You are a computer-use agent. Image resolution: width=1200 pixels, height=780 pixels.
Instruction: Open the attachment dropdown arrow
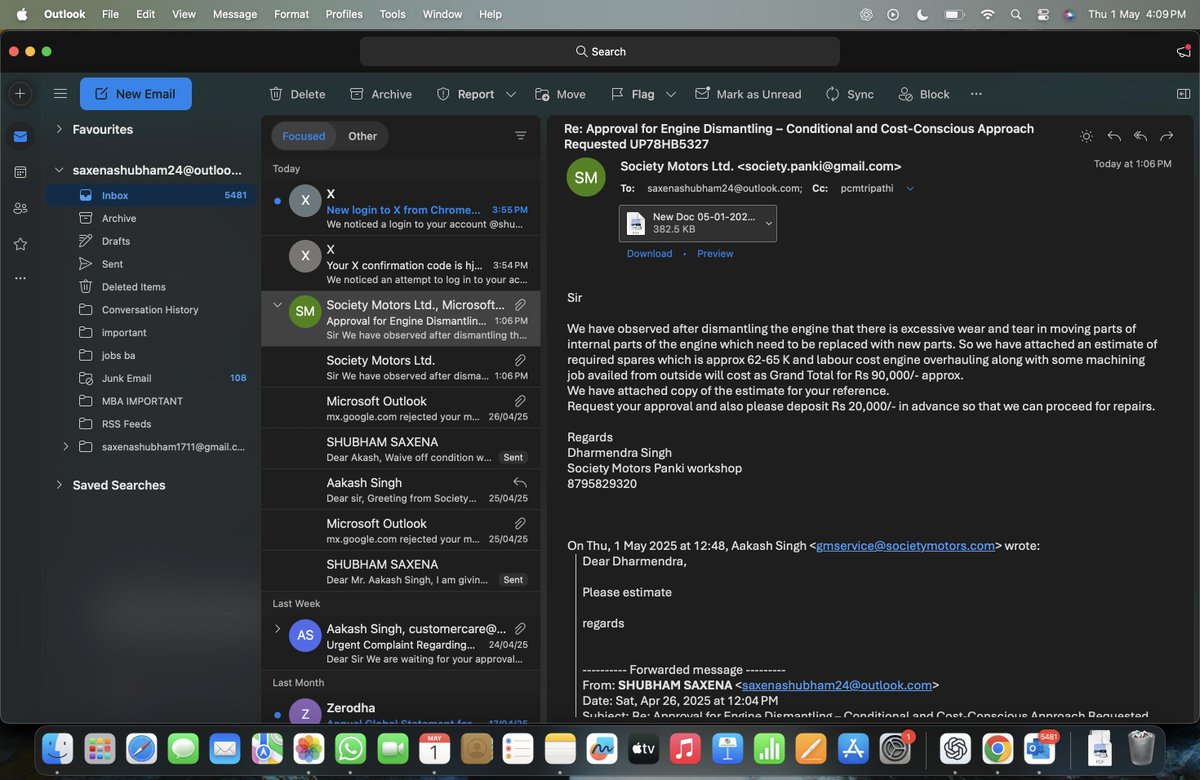coord(768,224)
